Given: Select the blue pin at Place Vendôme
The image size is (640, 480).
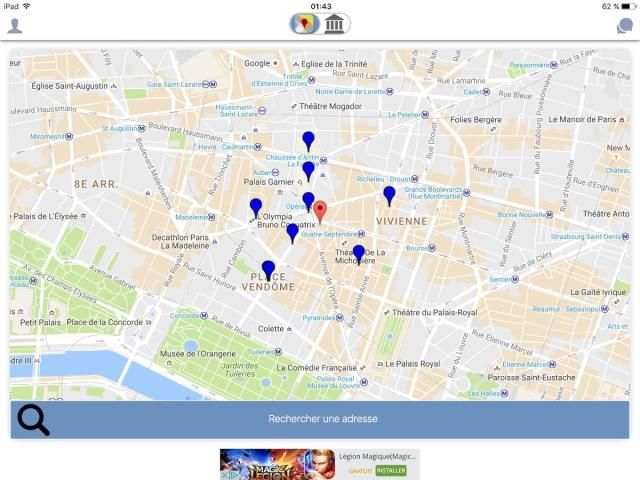Looking at the screenshot, I should click(x=268, y=269).
